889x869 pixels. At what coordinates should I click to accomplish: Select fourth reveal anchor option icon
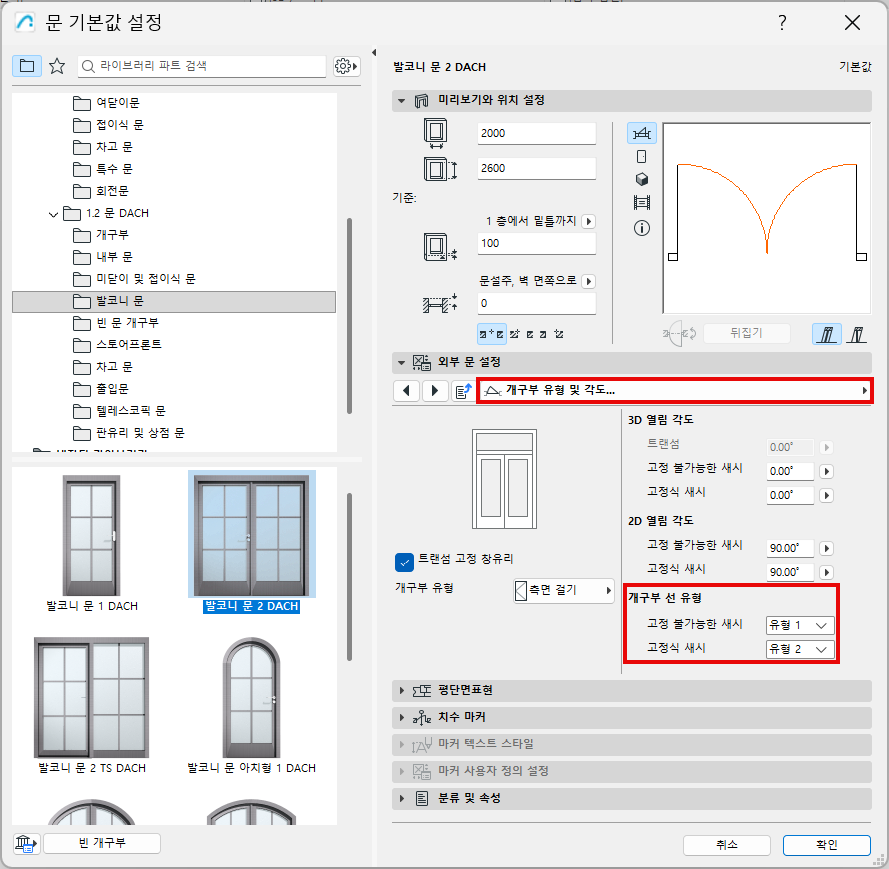[x=543, y=334]
